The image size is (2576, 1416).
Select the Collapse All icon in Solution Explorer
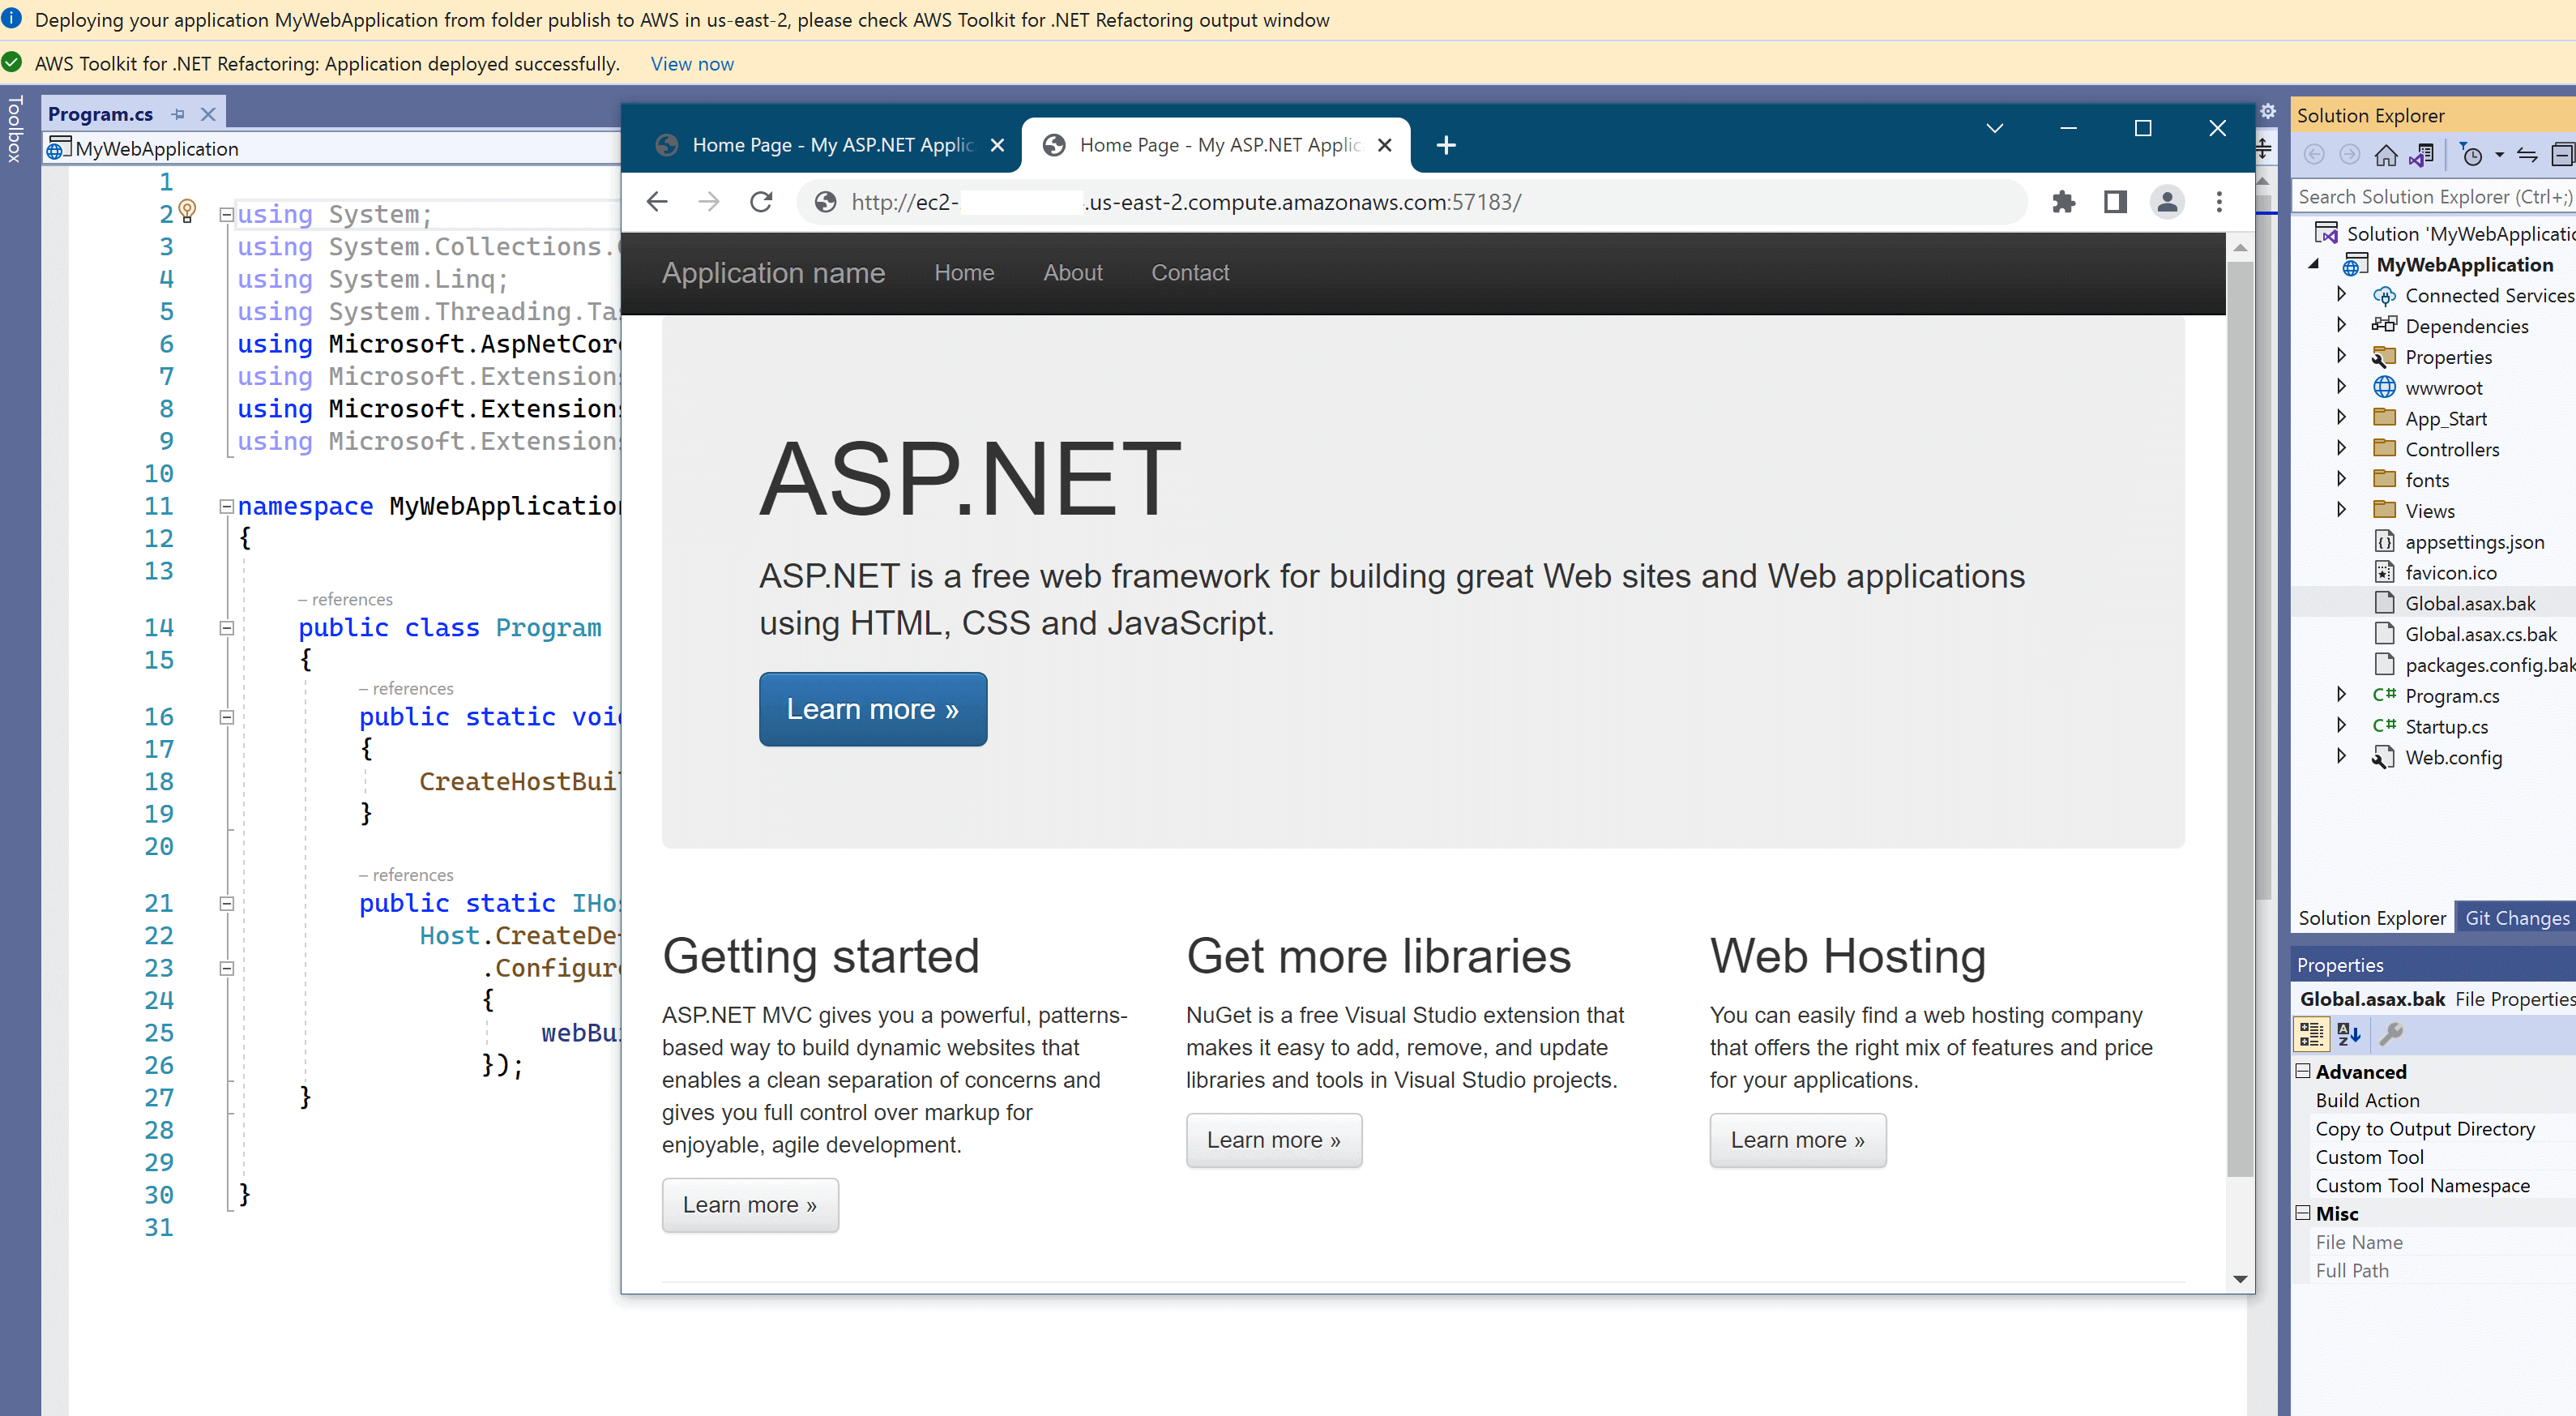click(2567, 155)
